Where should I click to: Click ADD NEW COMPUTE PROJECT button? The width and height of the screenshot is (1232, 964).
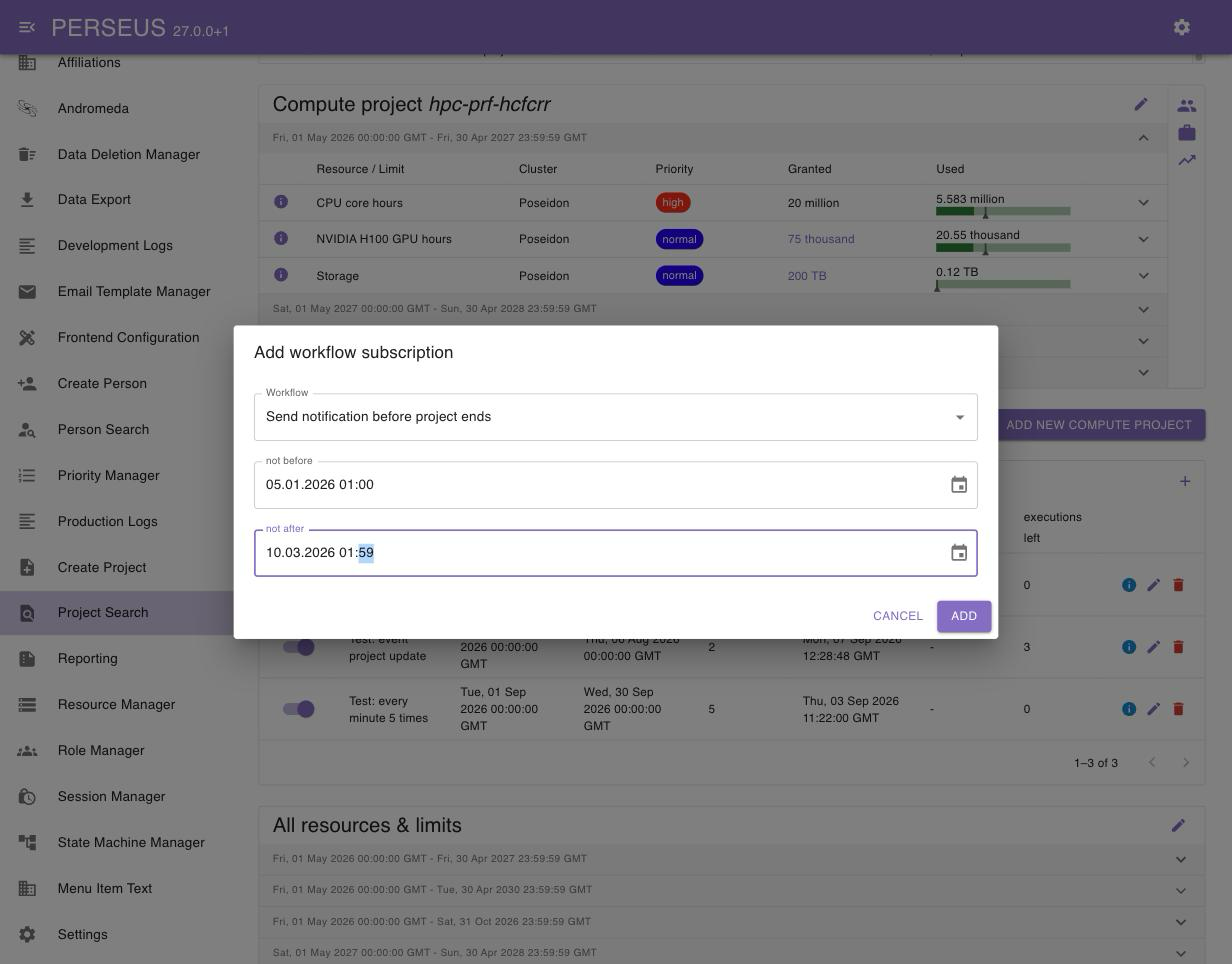coord(1099,425)
